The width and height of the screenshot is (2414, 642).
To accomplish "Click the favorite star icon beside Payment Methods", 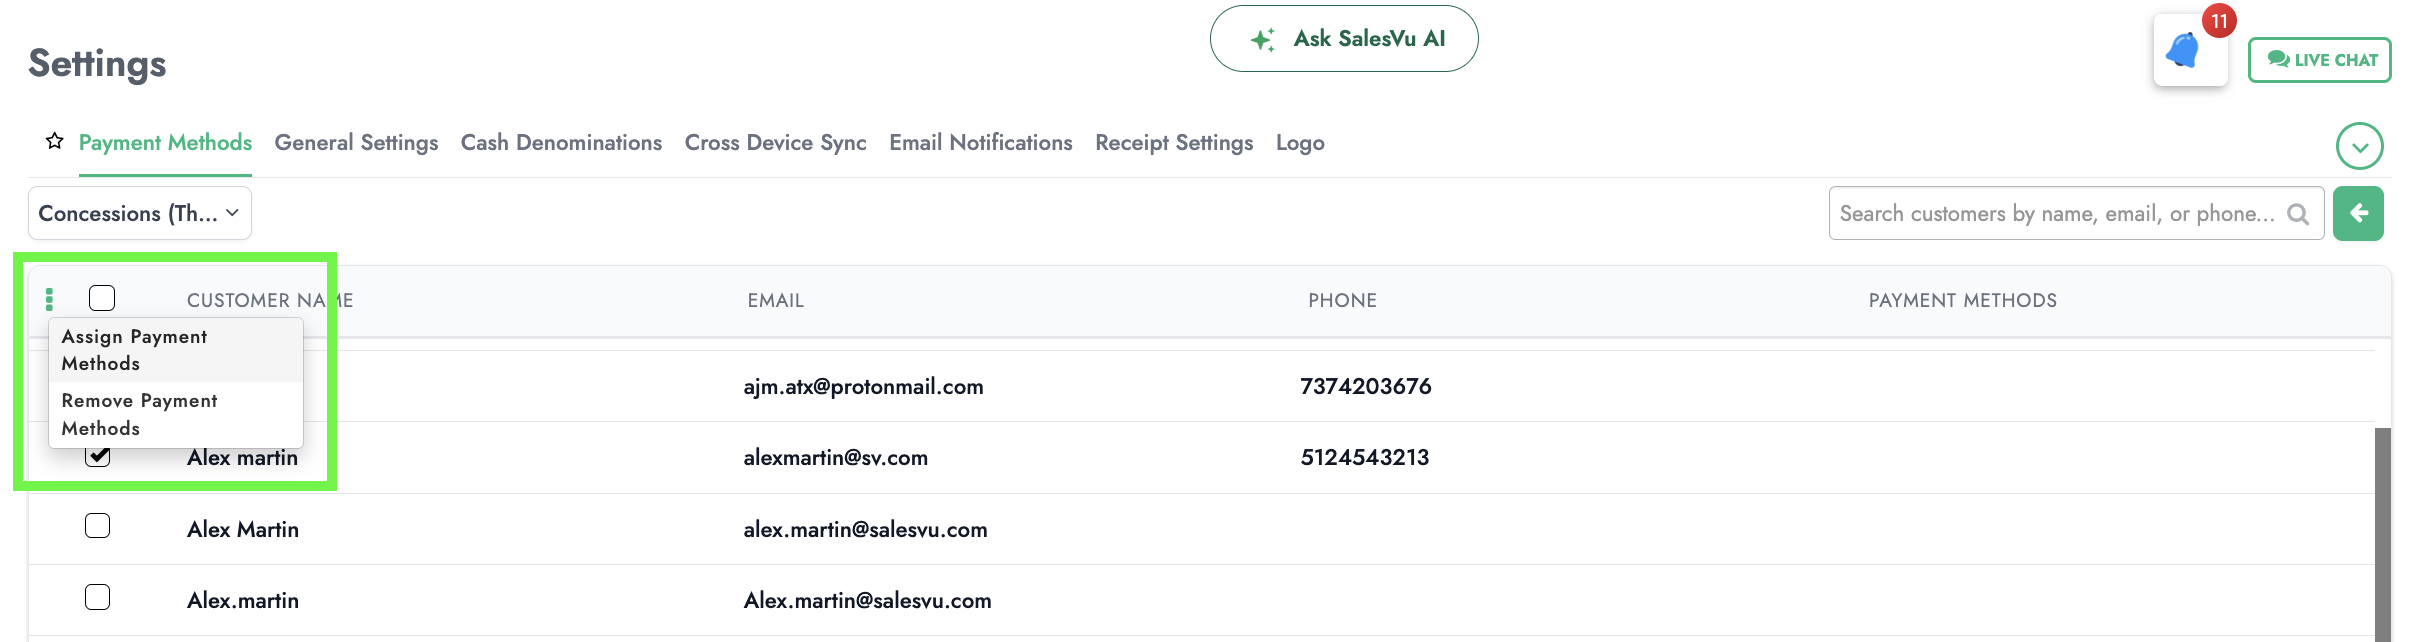I will click(x=55, y=142).
